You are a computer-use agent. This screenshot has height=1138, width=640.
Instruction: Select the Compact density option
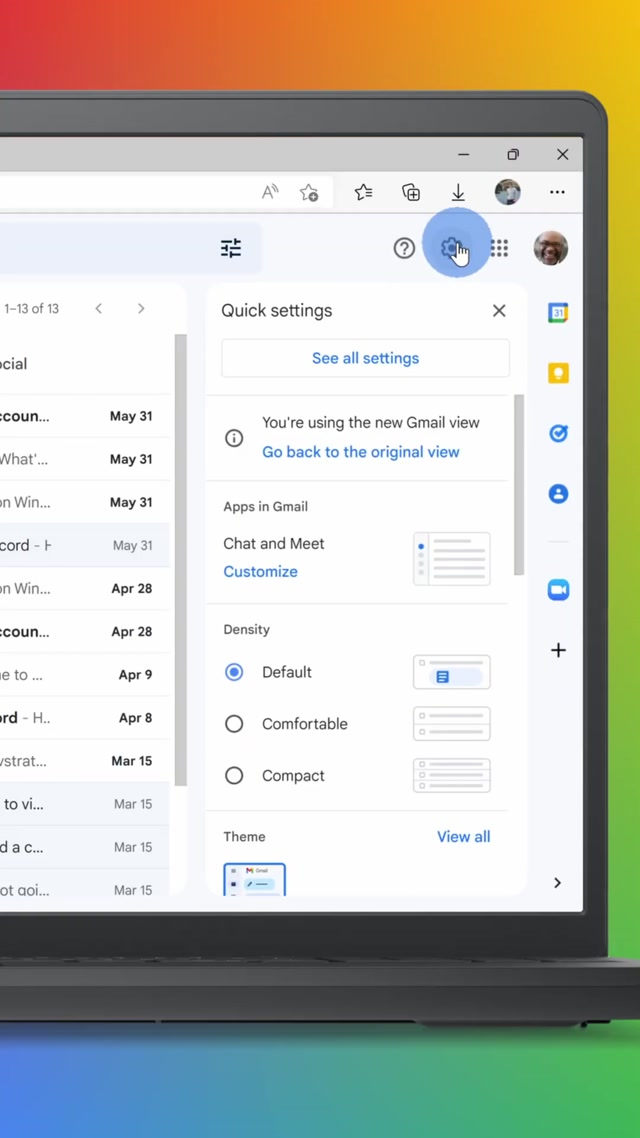[x=234, y=776]
